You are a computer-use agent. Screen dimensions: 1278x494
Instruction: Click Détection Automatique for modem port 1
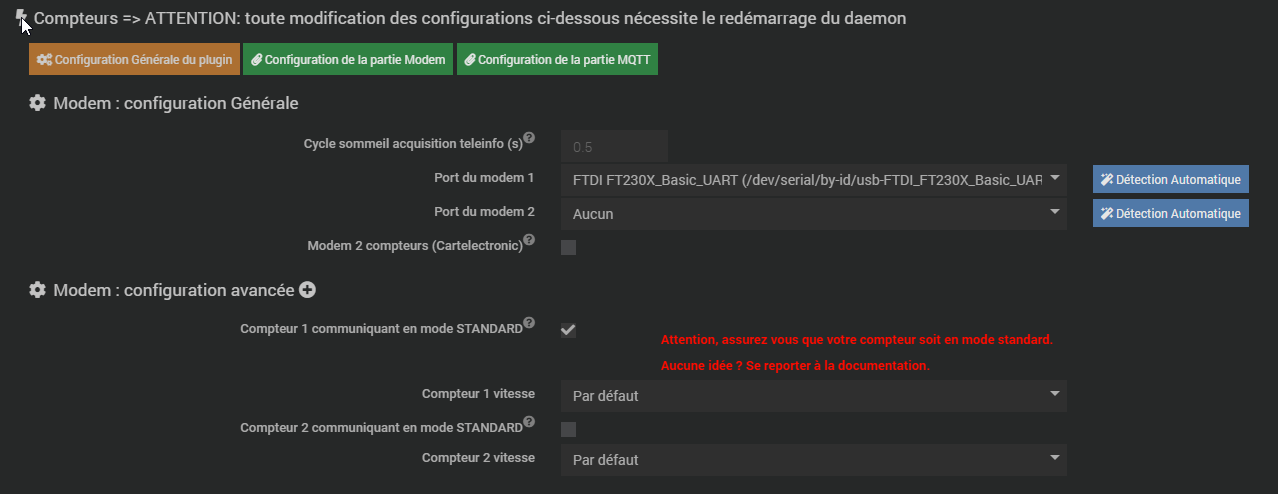(1171, 180)
